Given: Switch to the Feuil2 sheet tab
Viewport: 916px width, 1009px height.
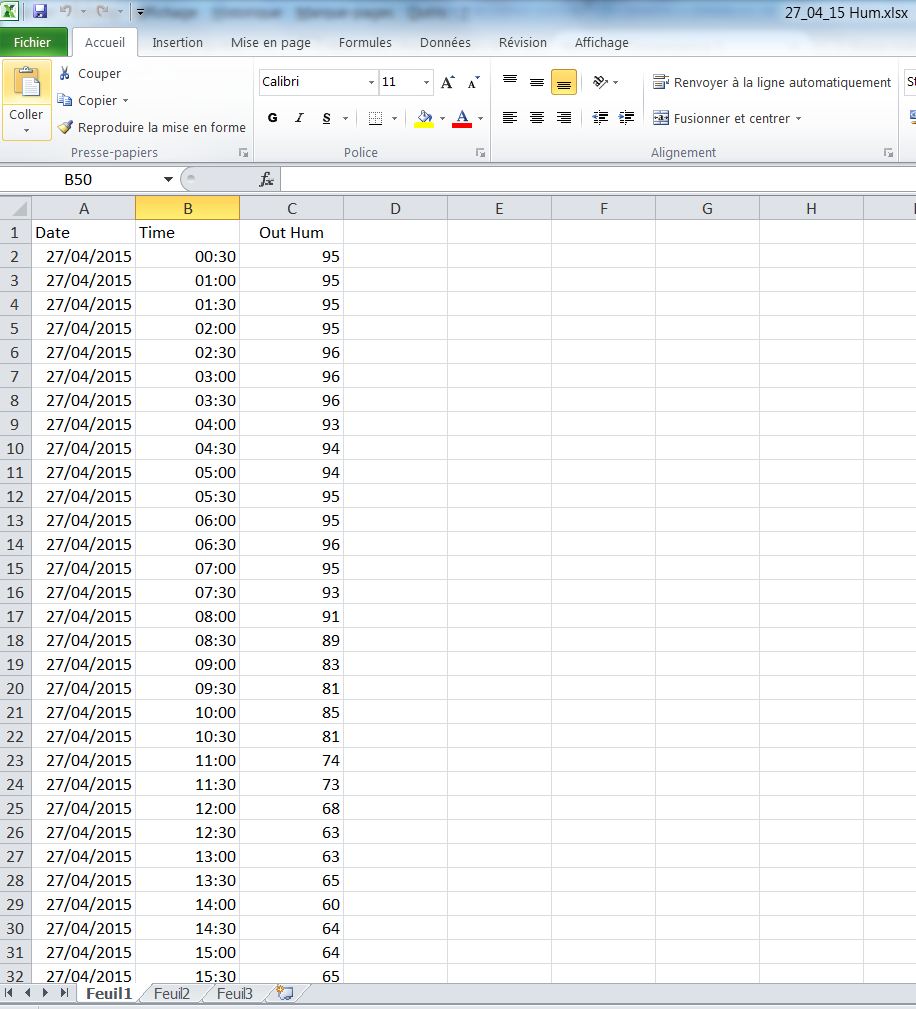Looking at the screenshot, I should point(172,993).
